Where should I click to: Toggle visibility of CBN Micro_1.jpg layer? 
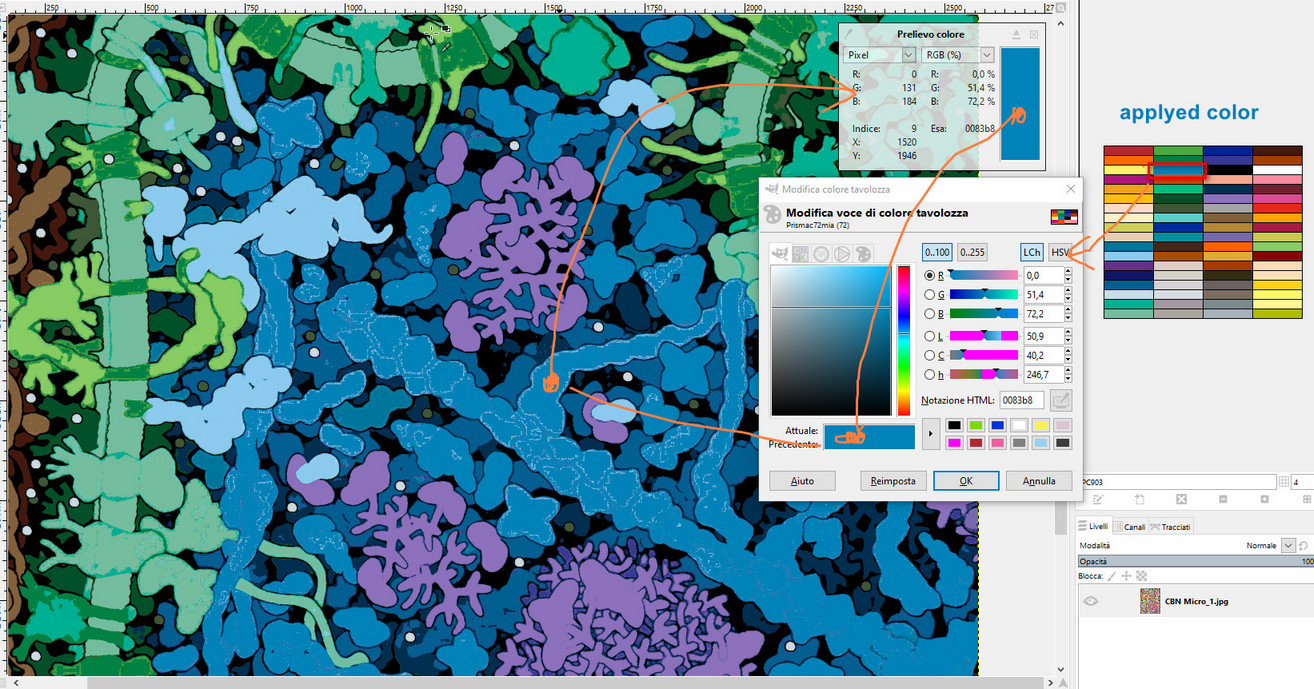pos(1091,601)
